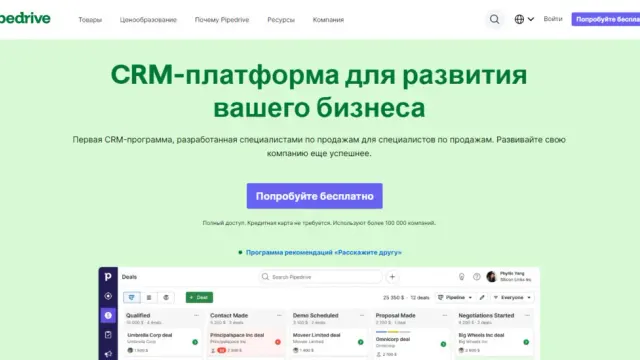640x360 pixels.
Task: Open the Почему Pipedrive menu
Action: [222, 20]
